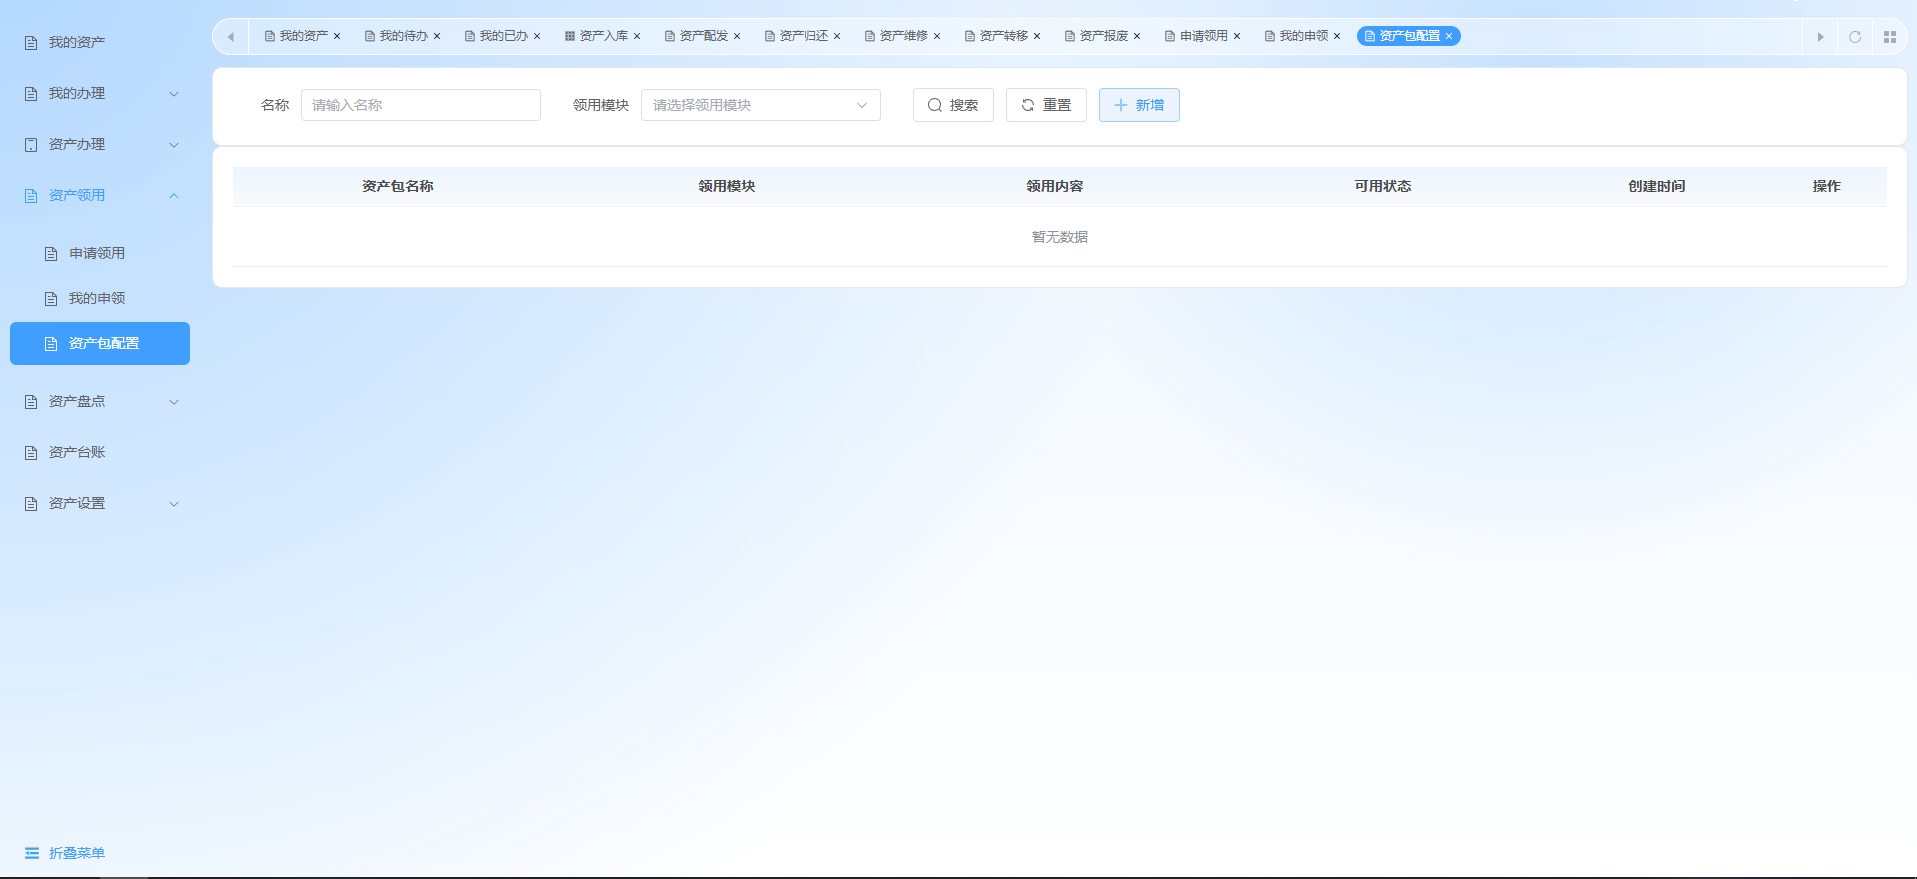Click the 资产包名称 column header

[398, 186]
